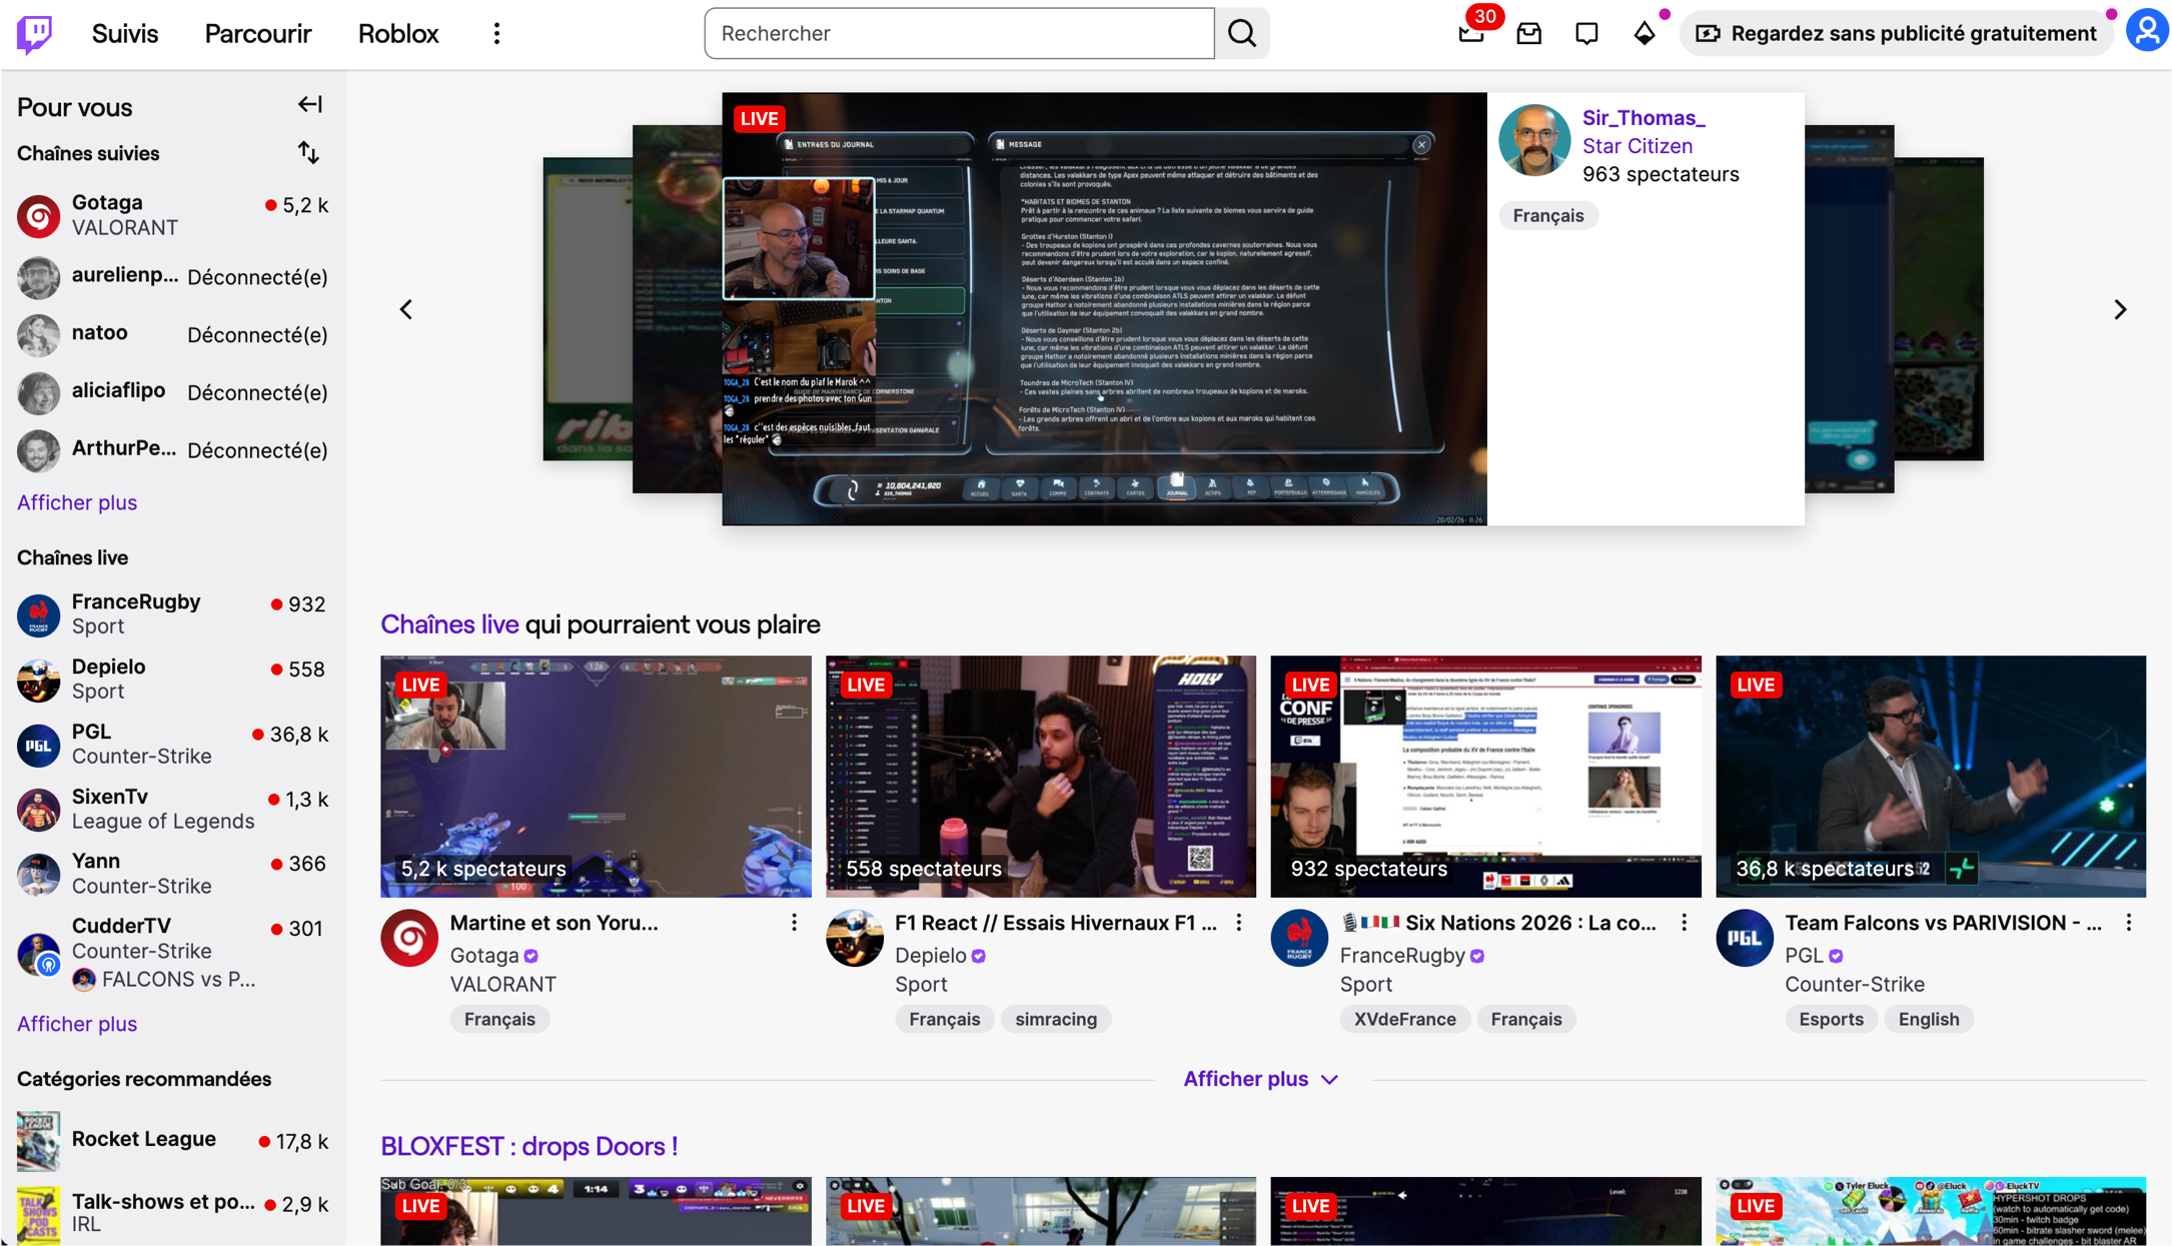2172x1246 pixels.
Task: Open the Chaînes live heading link
Action: pyautogui.click(x=449, y=624)
